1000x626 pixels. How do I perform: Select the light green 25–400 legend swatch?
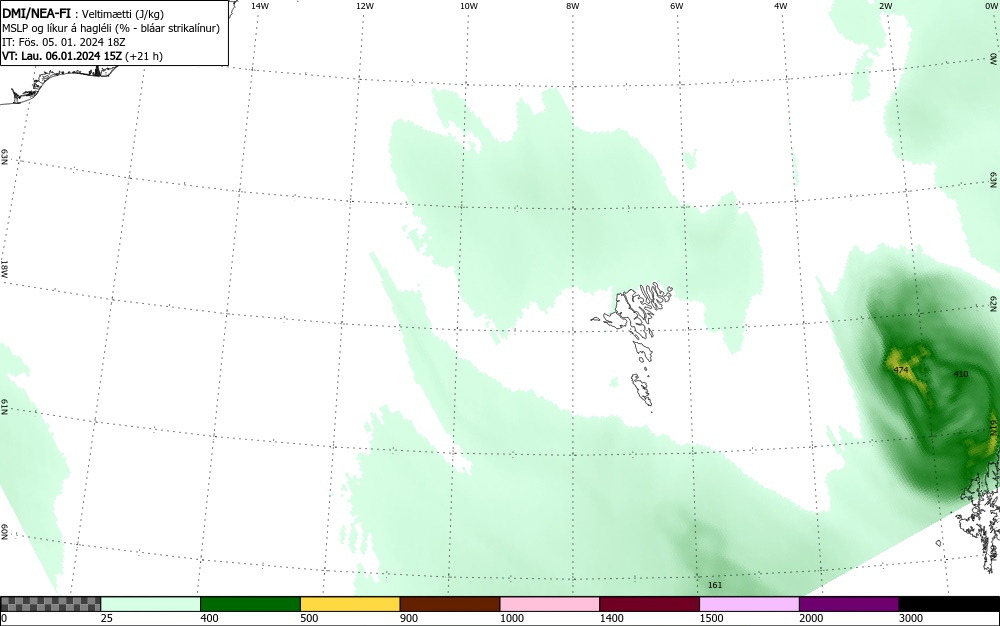tap(151, 604)
